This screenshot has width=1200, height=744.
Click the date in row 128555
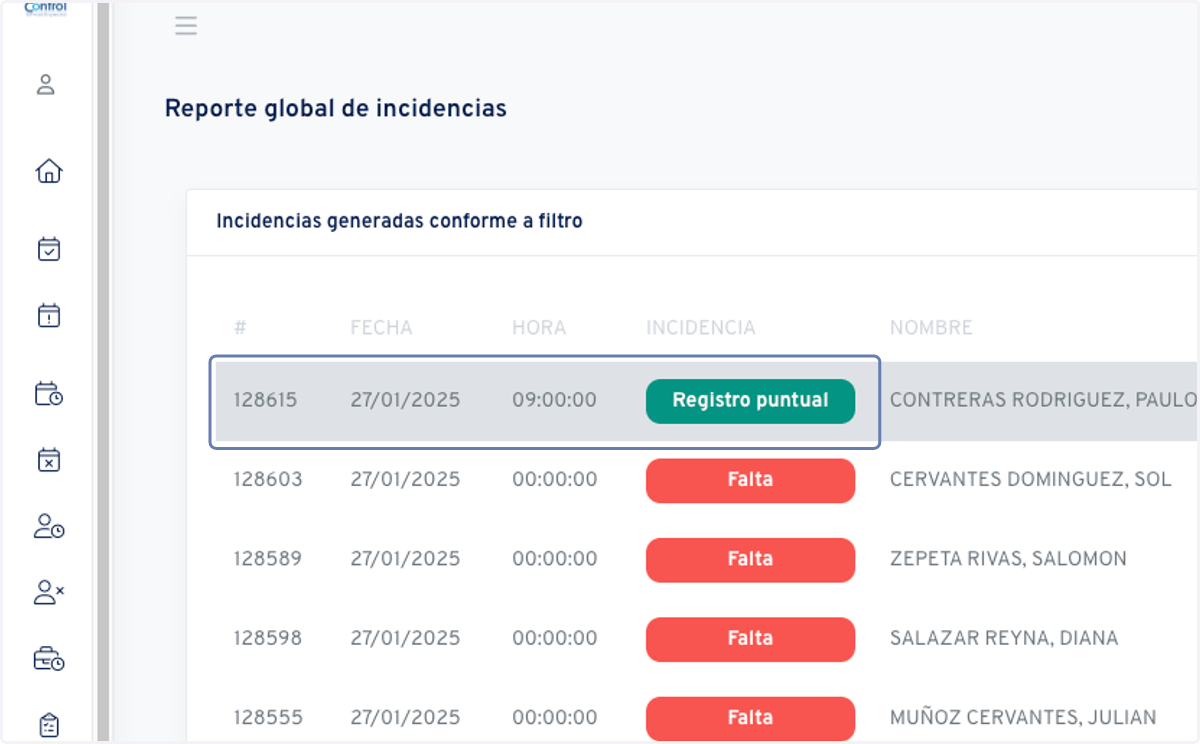[x=405, y=718]
